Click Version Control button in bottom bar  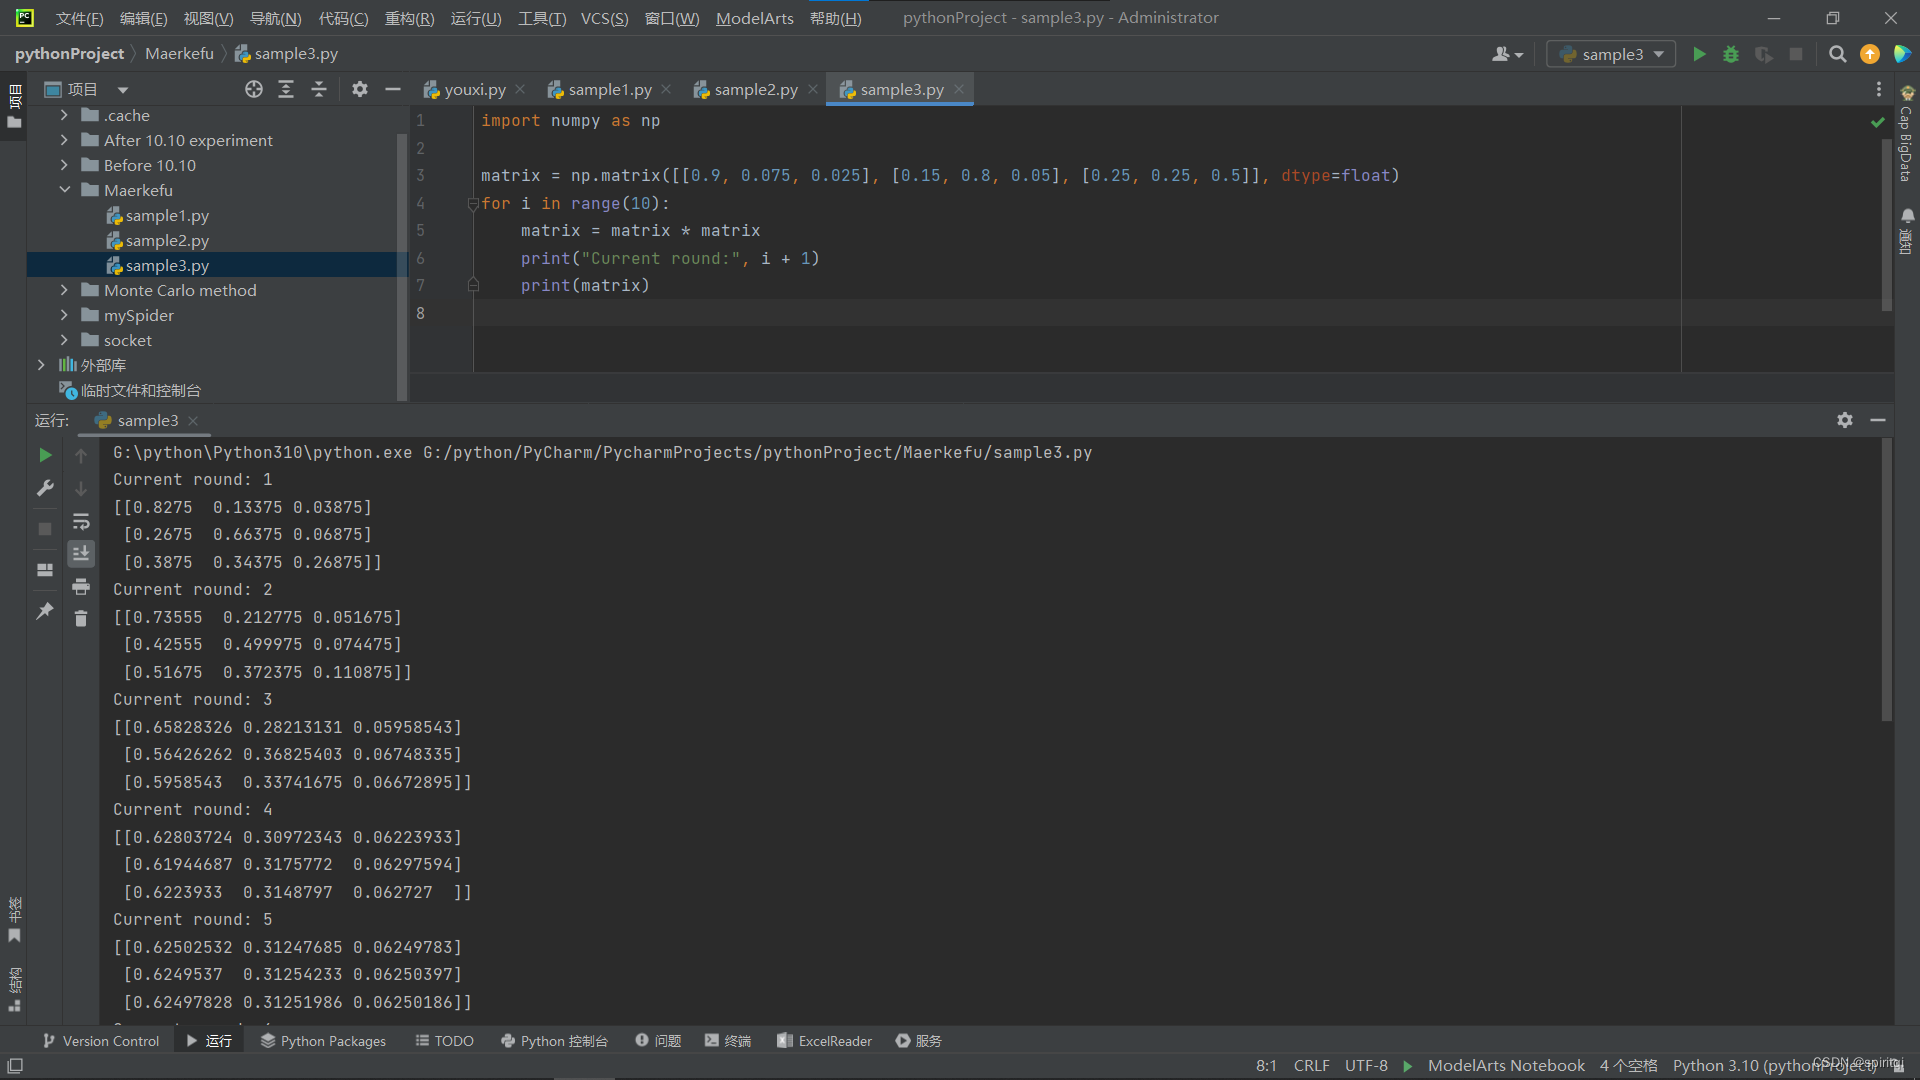101,1041
